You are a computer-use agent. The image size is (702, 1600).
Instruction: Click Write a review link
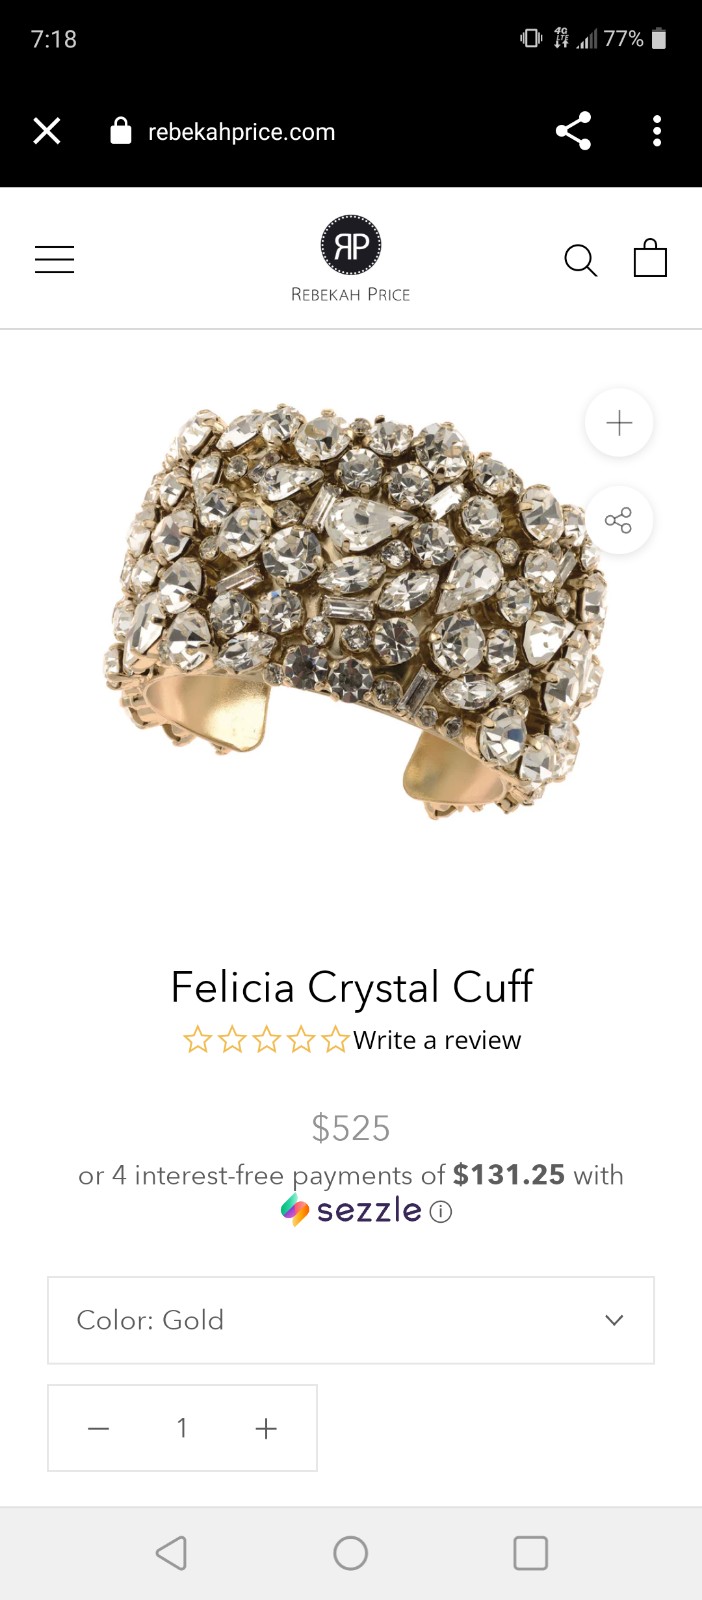437,1040
